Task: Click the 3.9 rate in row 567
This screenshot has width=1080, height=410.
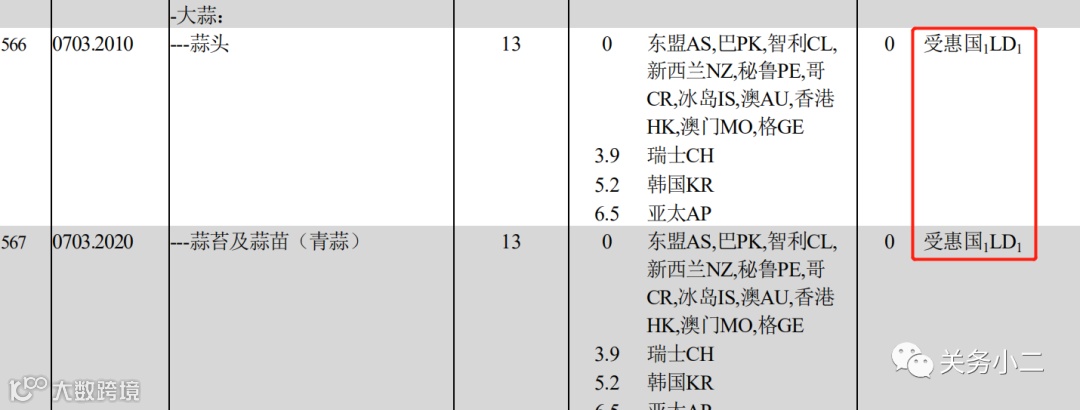Action: (x=607, y=354)
